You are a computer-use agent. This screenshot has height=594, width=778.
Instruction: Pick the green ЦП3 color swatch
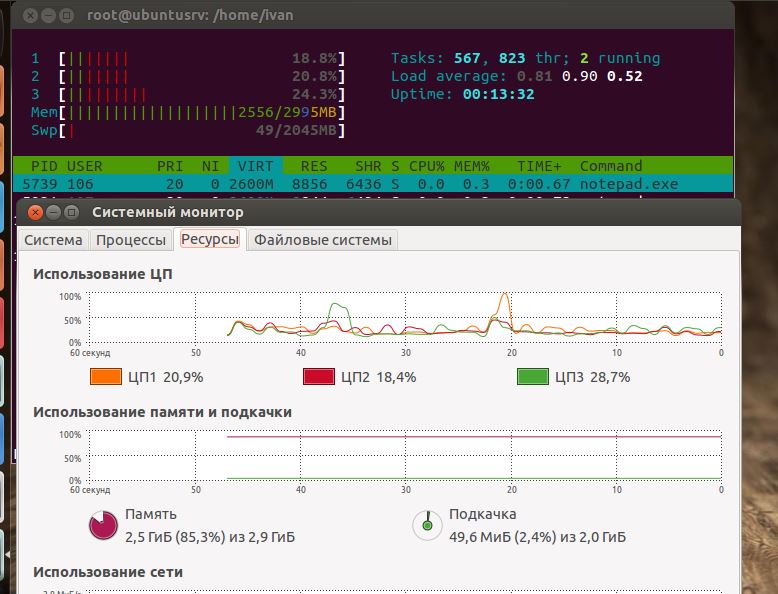coord(532,377)
